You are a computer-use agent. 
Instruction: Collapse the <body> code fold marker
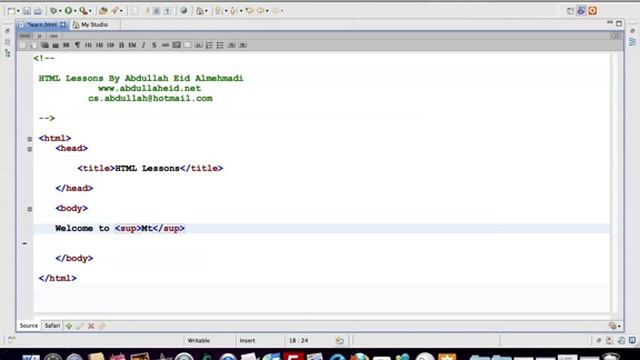[30, 209]
